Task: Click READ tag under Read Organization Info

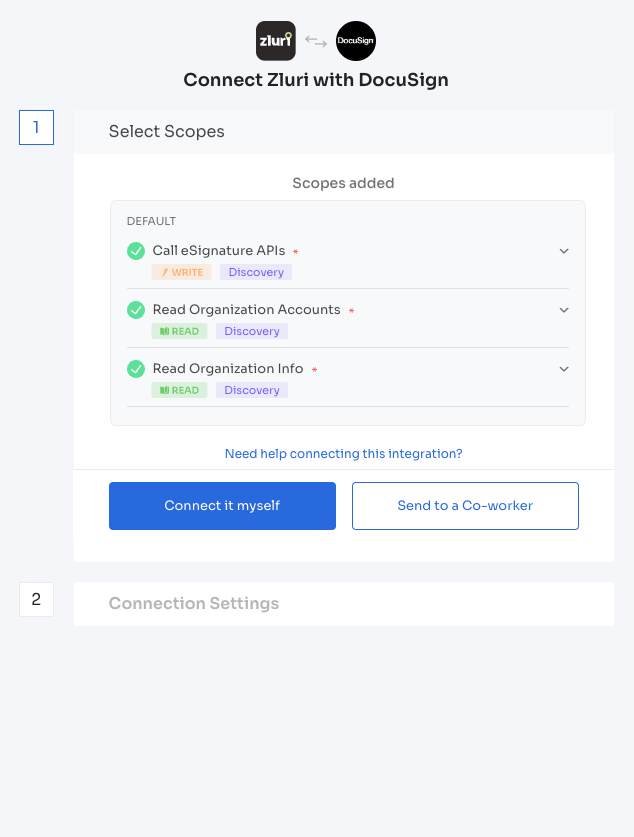Action: (179, 390)
